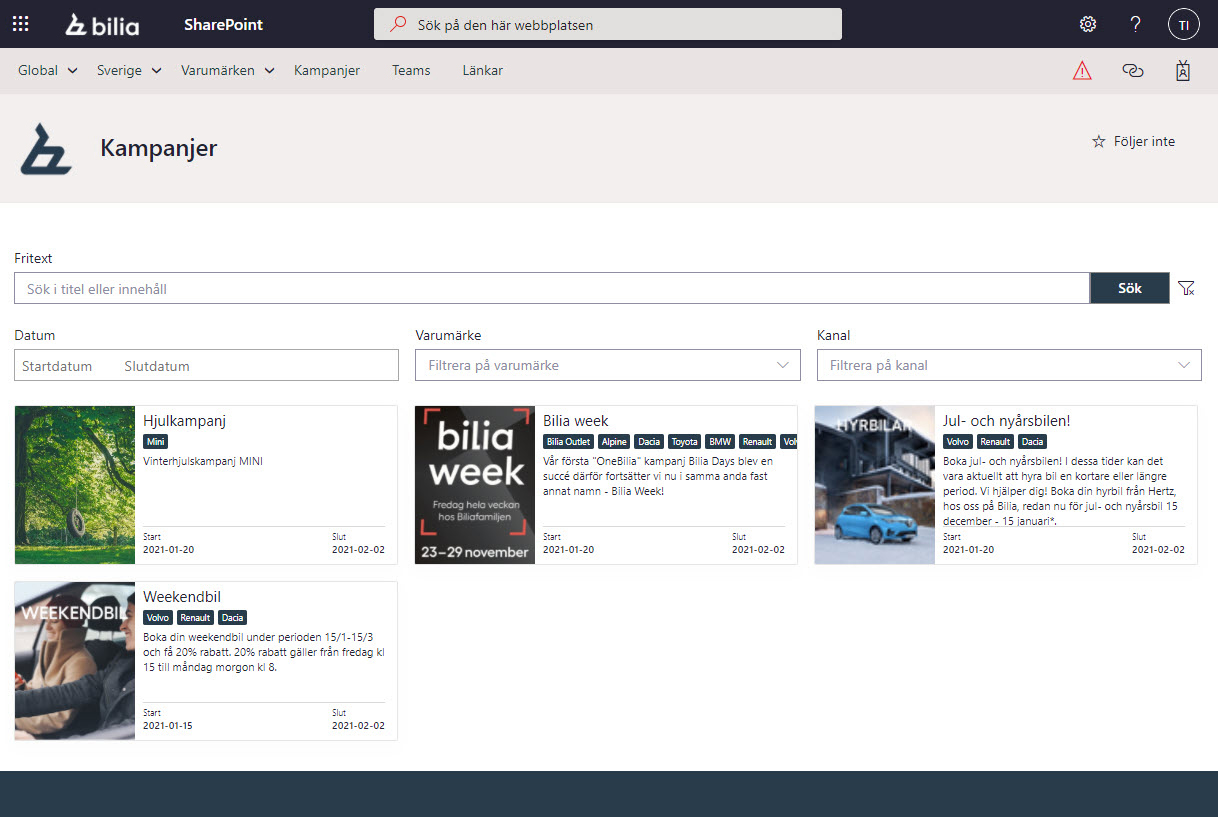Click the ID badge icon
The width and height of the screenshot is (1218, 817).
pyautogui.click(x=1183, y=71)
